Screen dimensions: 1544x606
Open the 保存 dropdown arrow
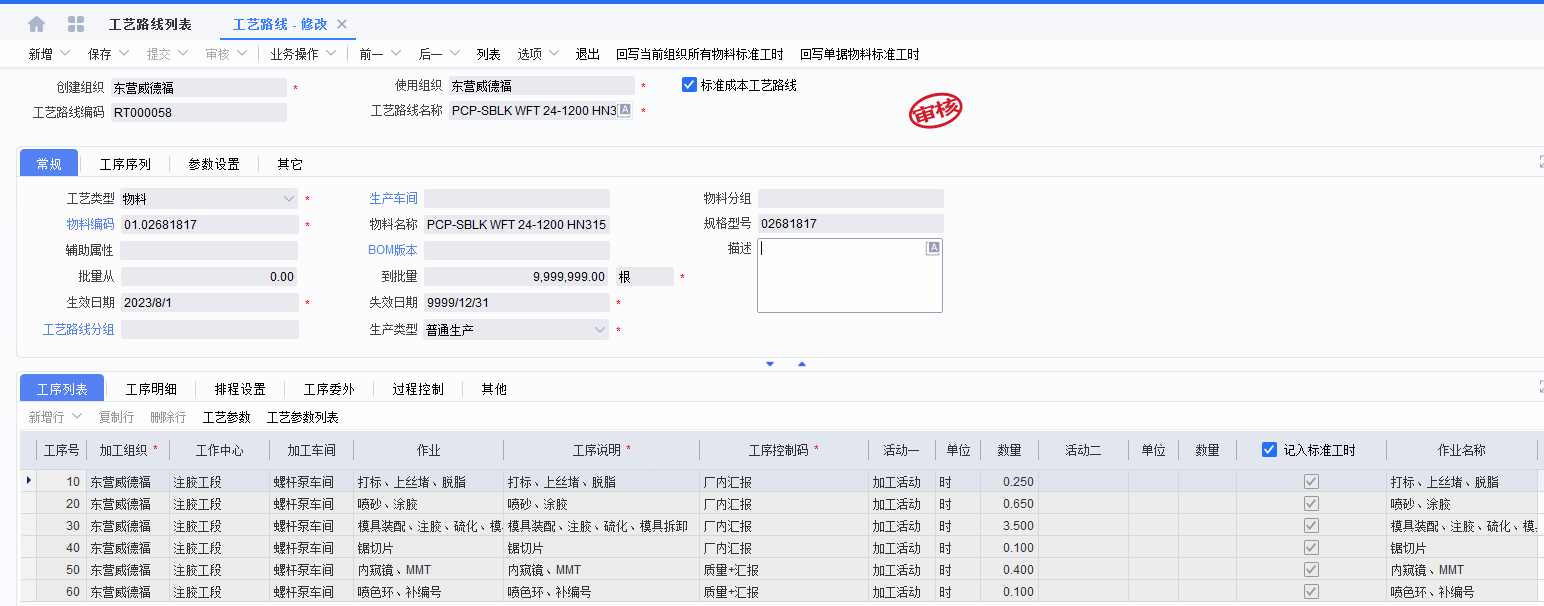tap(124, 54)
